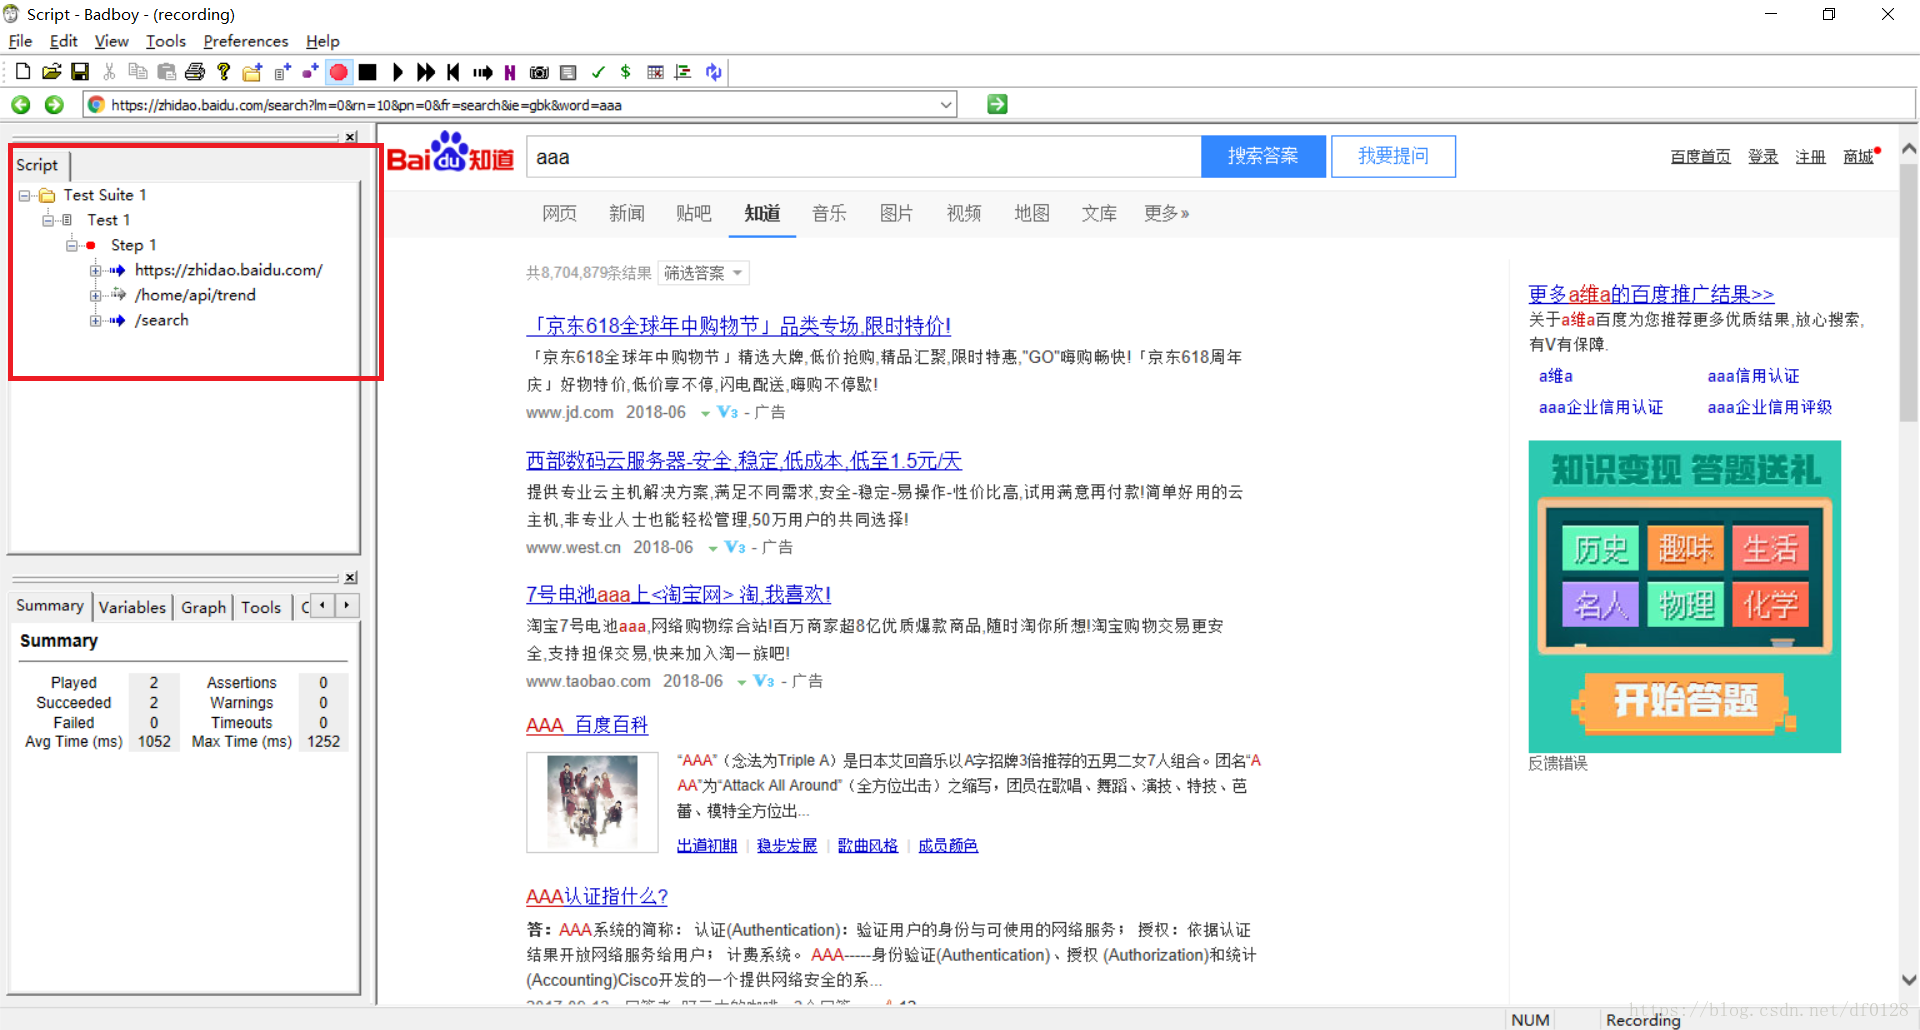Open the File menu
Screen dimensions: 1920x1030
20,41
